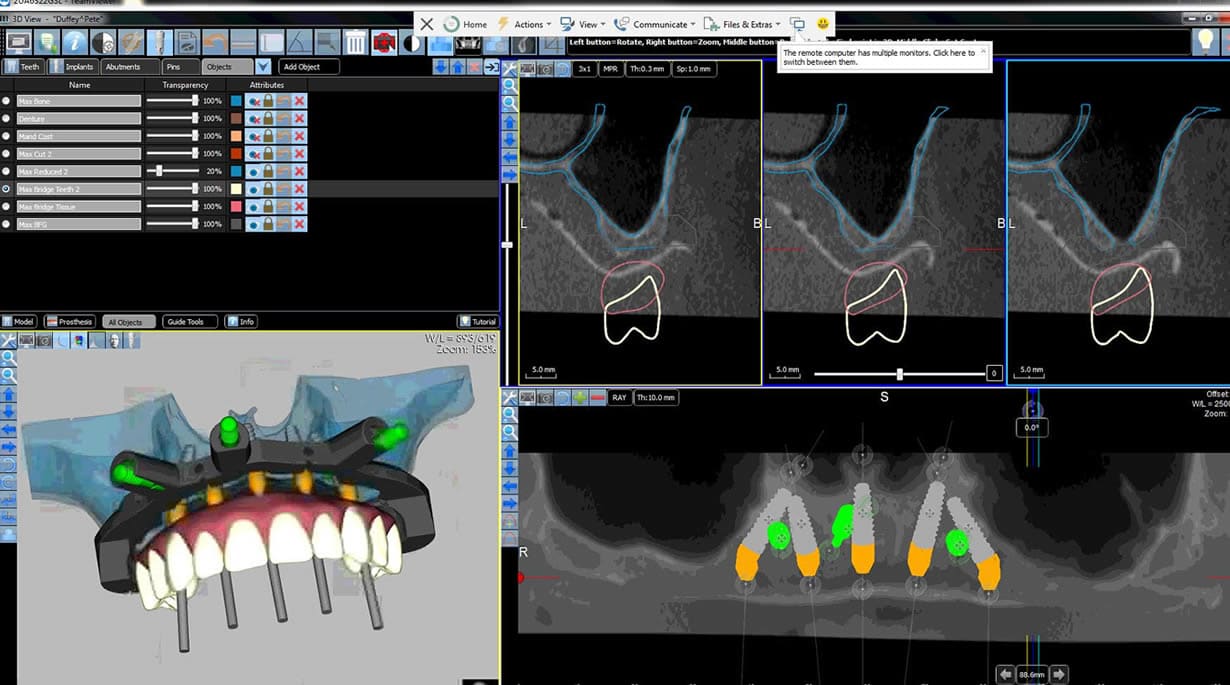Click the blue info icon in top toolbar
This screenshot has width=1230, height=685.
coord(74,42)
